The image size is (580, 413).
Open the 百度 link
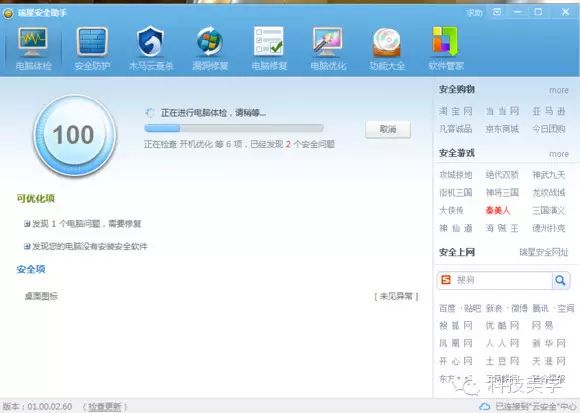[x=447, y=308]
